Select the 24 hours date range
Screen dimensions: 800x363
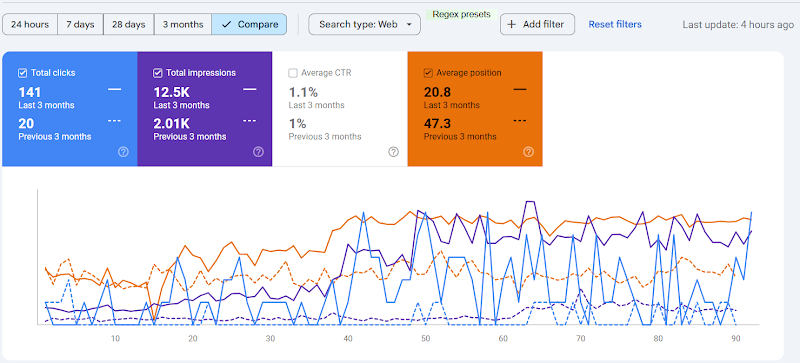coord(30,25)
